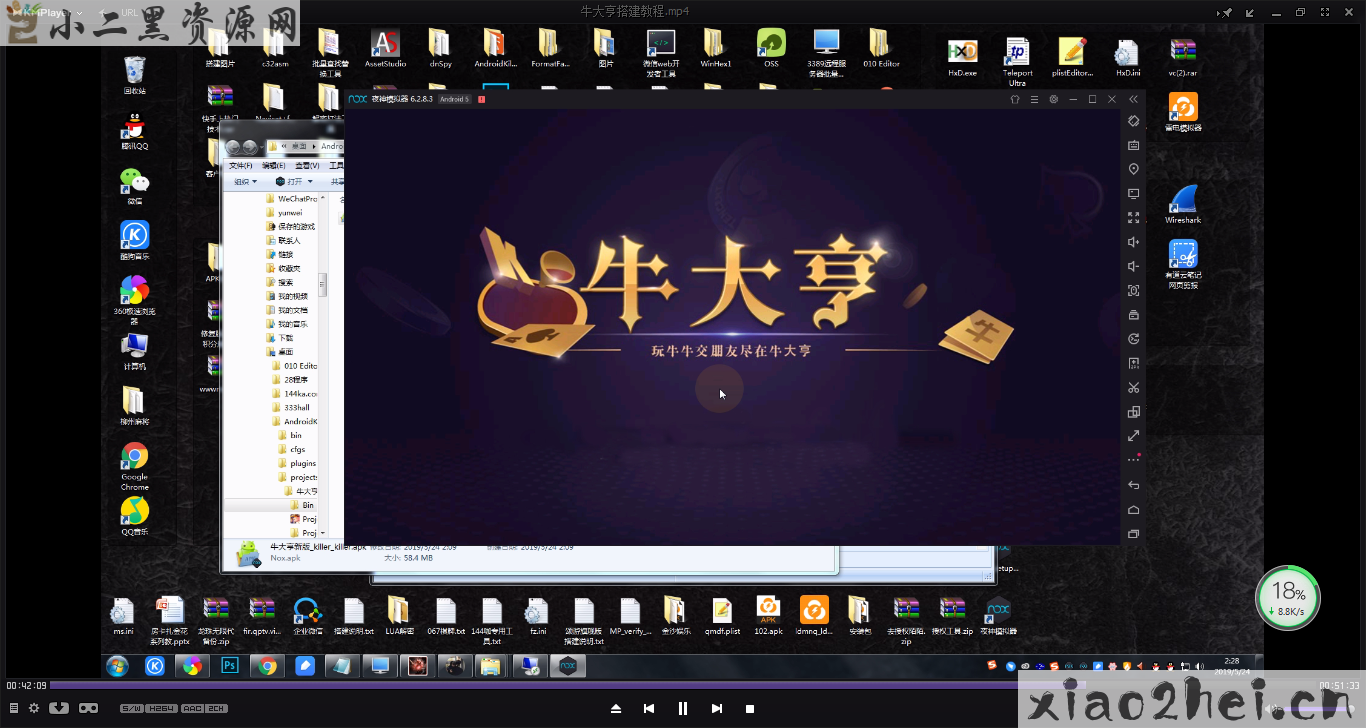Click Explorer forward navigation button
This screenshot has height=728, width=1366.
pyautogui.click(x=250, y=146)
